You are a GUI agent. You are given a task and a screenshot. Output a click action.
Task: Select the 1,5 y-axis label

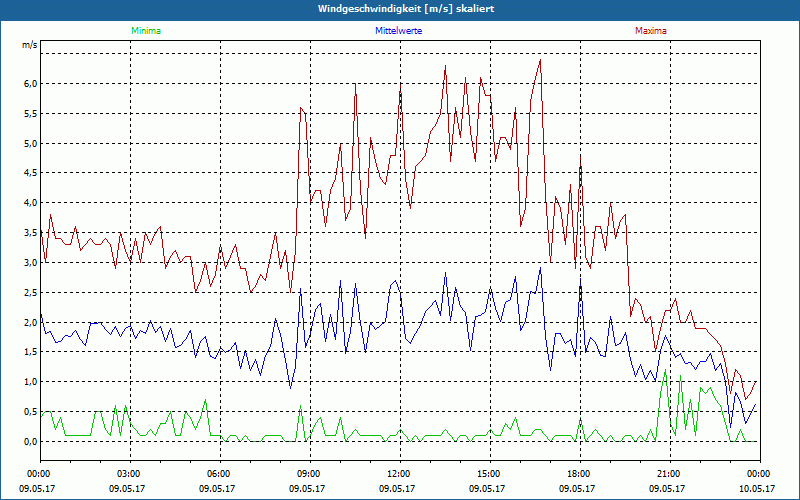click(30, 352)
